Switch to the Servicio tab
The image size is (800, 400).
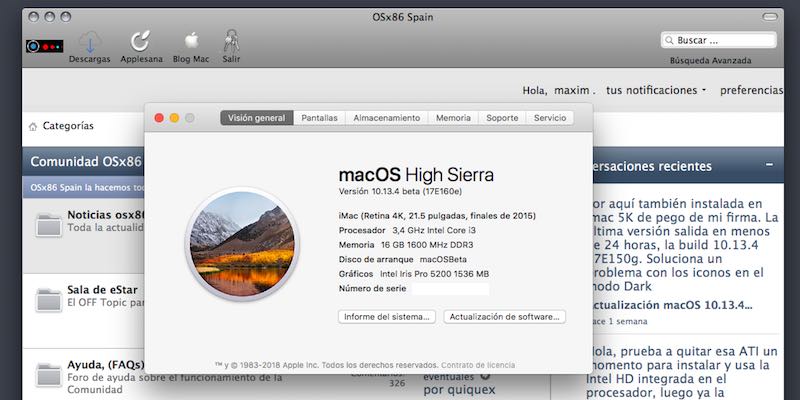[x=550, y=118]
